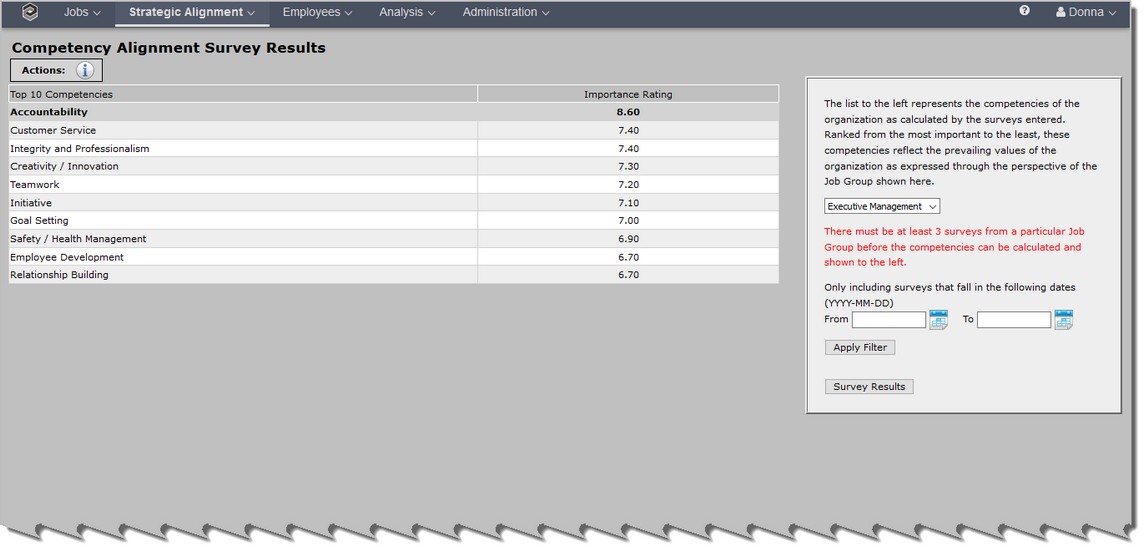This screenshot has height=552, width=1144.
Task: Open the Executive Management job group dropdown
Action: click(x=882, y=206)
